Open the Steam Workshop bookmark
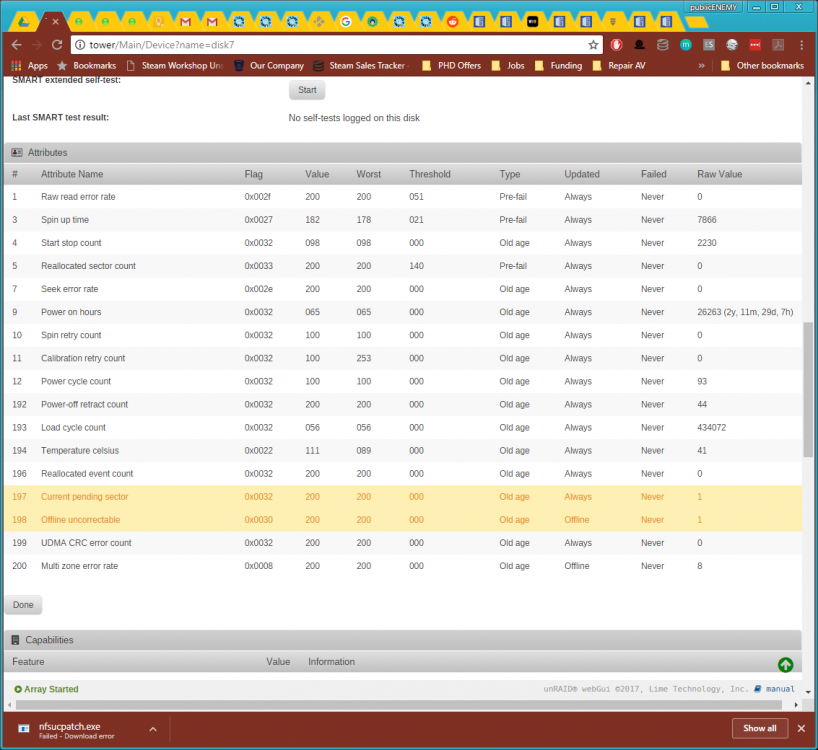The height and width of the screenshot is (750, 818). (175, 66)
